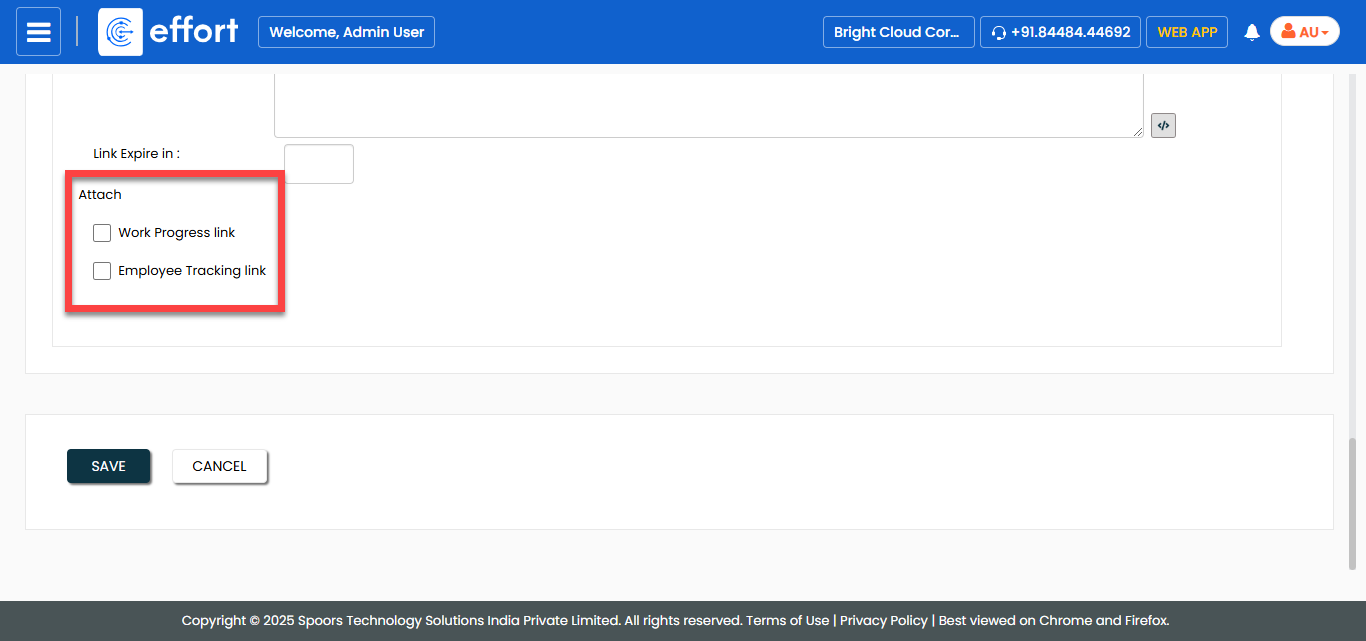Open the Terms of Use link
Image resolution: width=1366 pixels, height=641 pixels.
(x=787, y=620)
